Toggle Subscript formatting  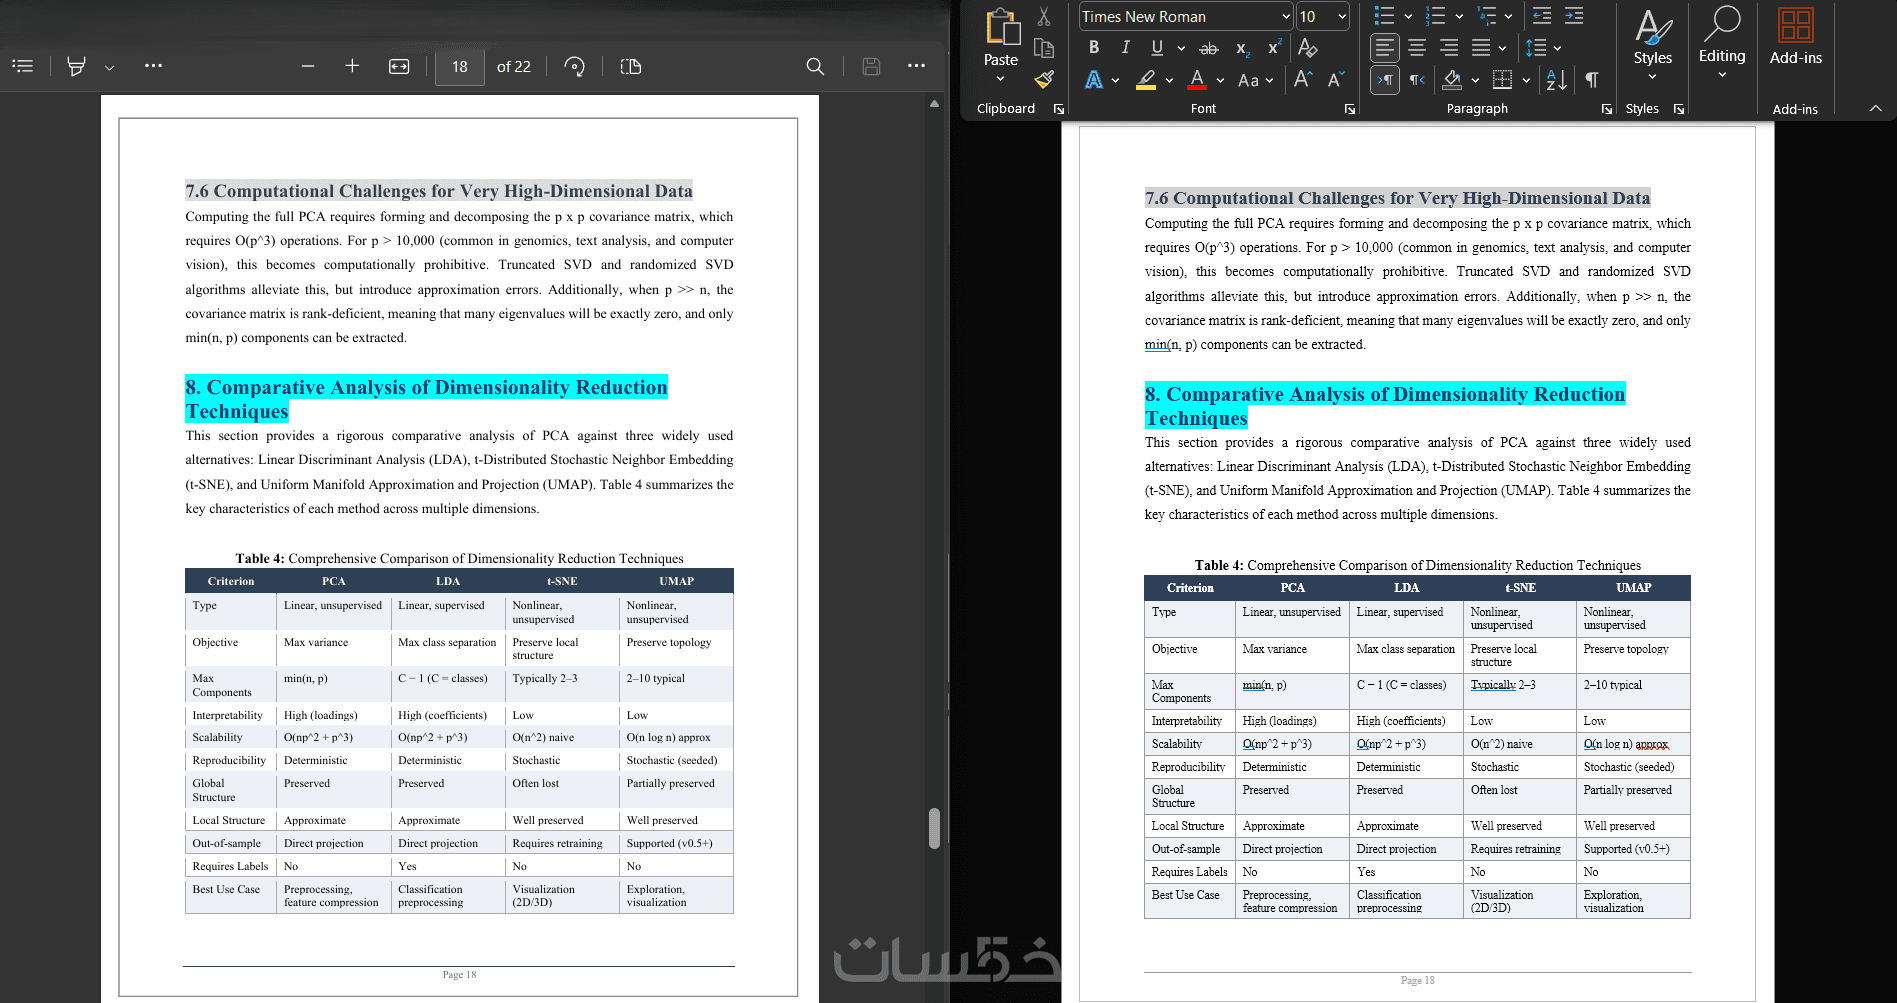point(1242,48)
